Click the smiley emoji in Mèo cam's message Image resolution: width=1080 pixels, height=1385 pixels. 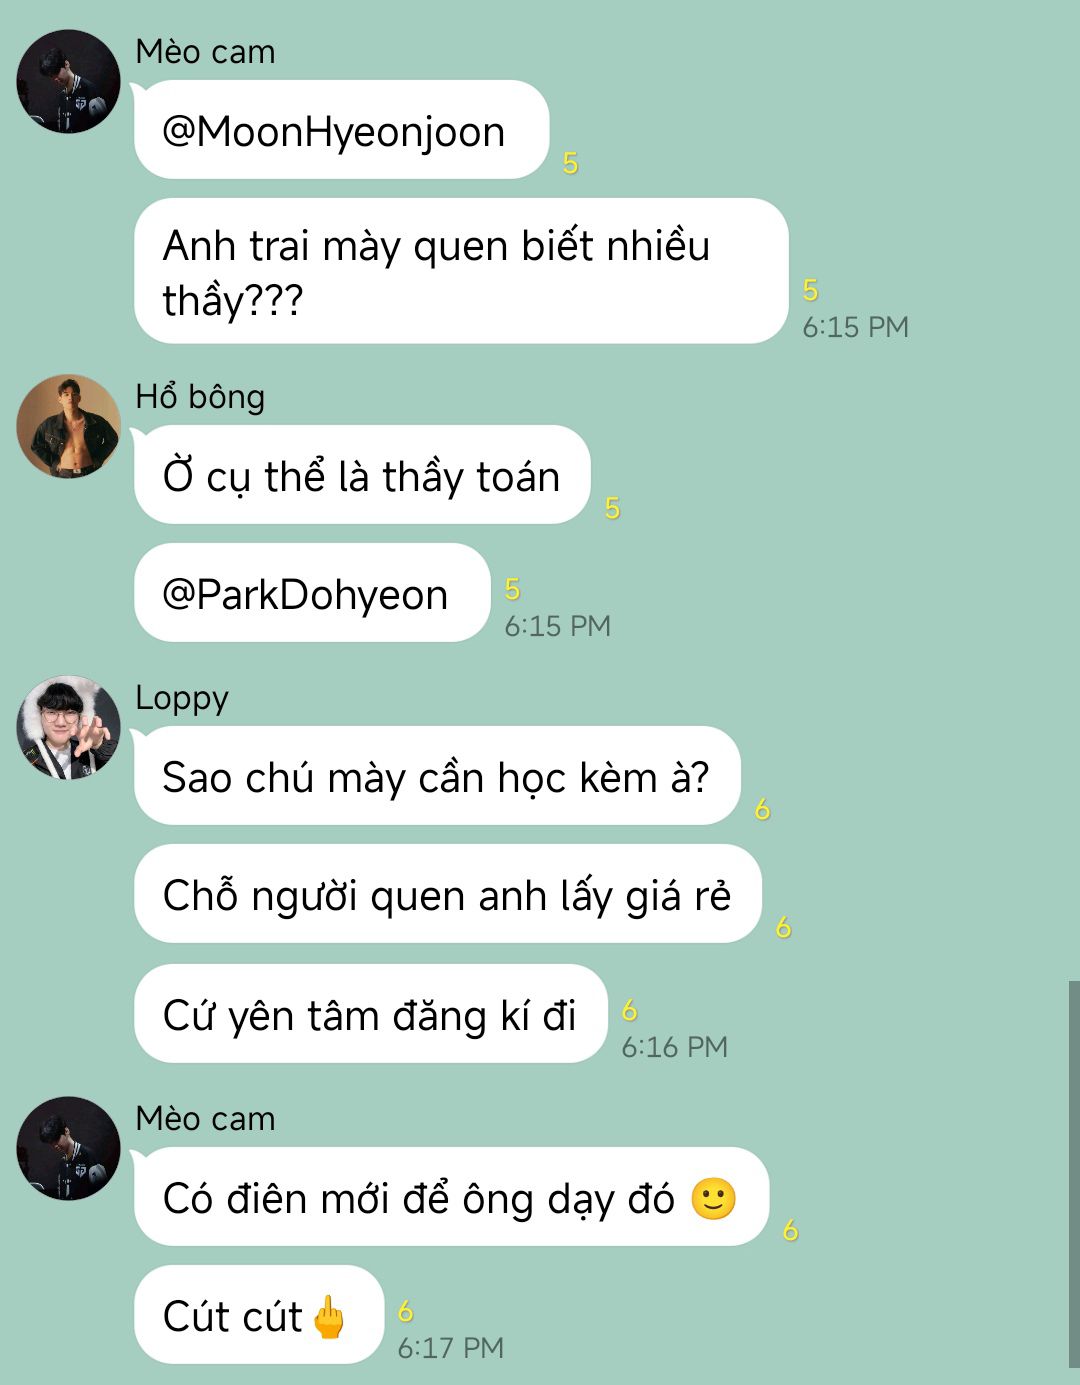tap(714, 1198)
